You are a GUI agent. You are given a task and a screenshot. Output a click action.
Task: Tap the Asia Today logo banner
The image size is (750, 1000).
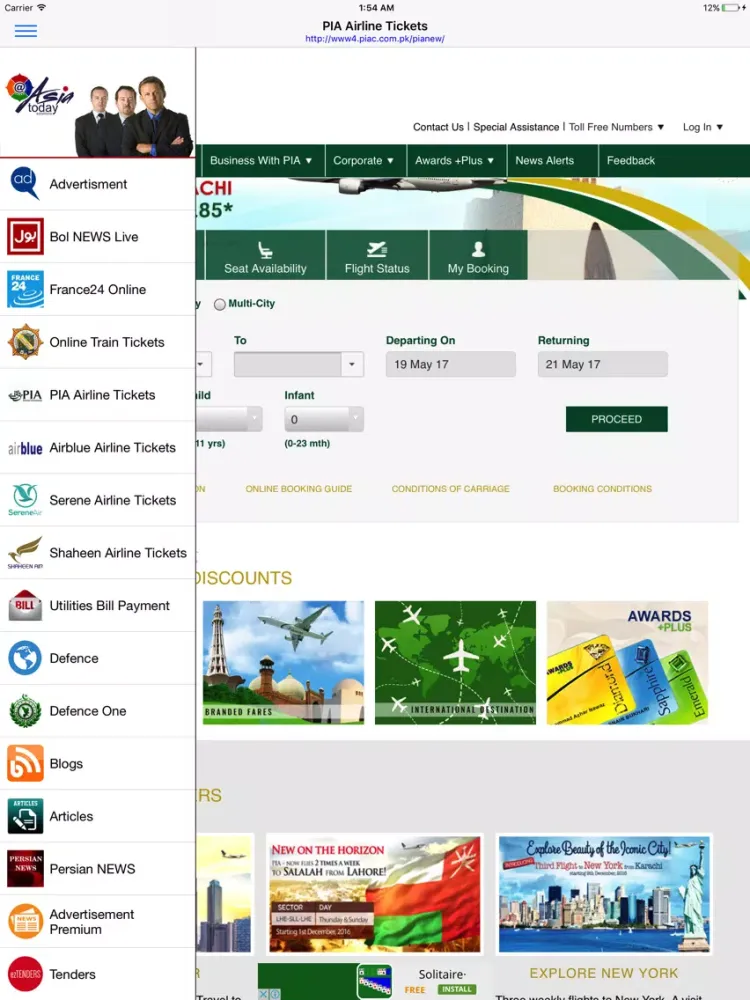point(98,103)
